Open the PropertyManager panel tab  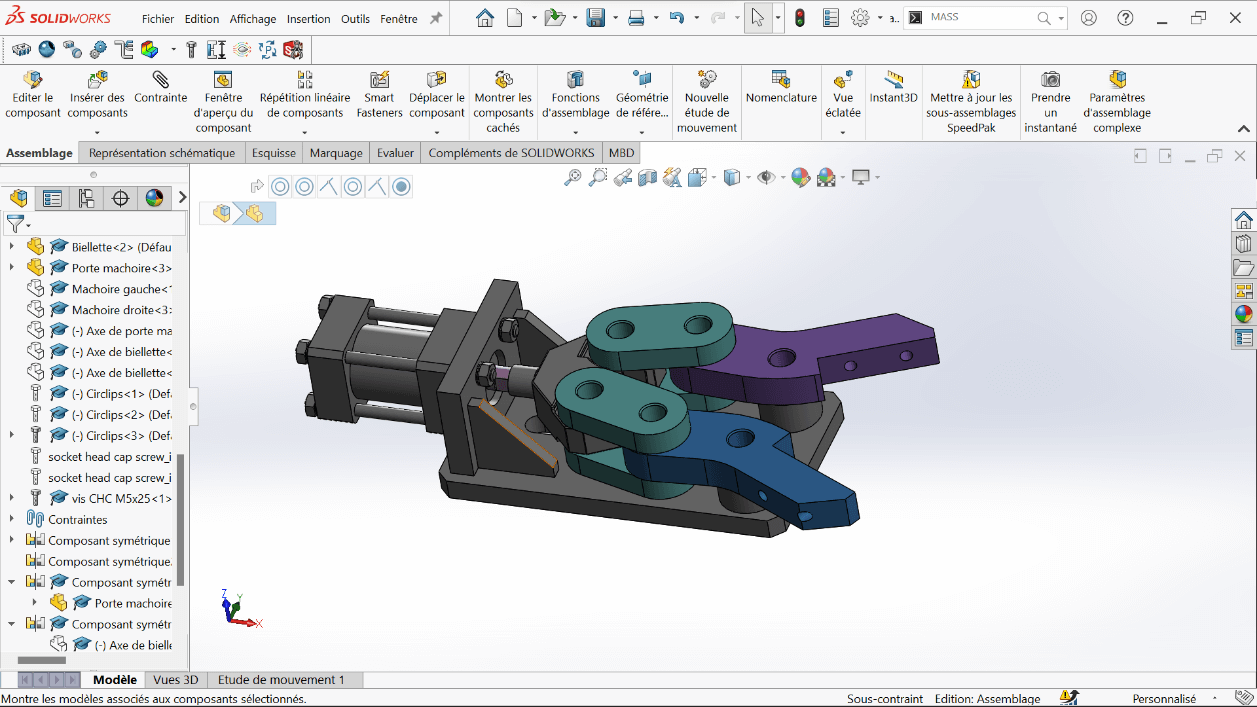[x=52, y=198]
